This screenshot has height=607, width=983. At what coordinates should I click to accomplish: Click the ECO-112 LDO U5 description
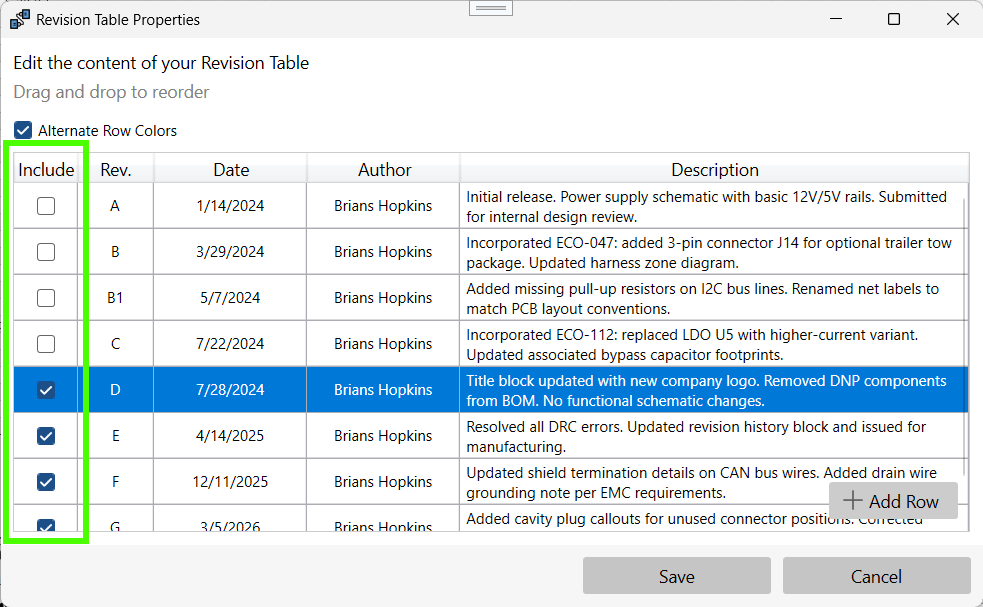[x=712, y=344]
